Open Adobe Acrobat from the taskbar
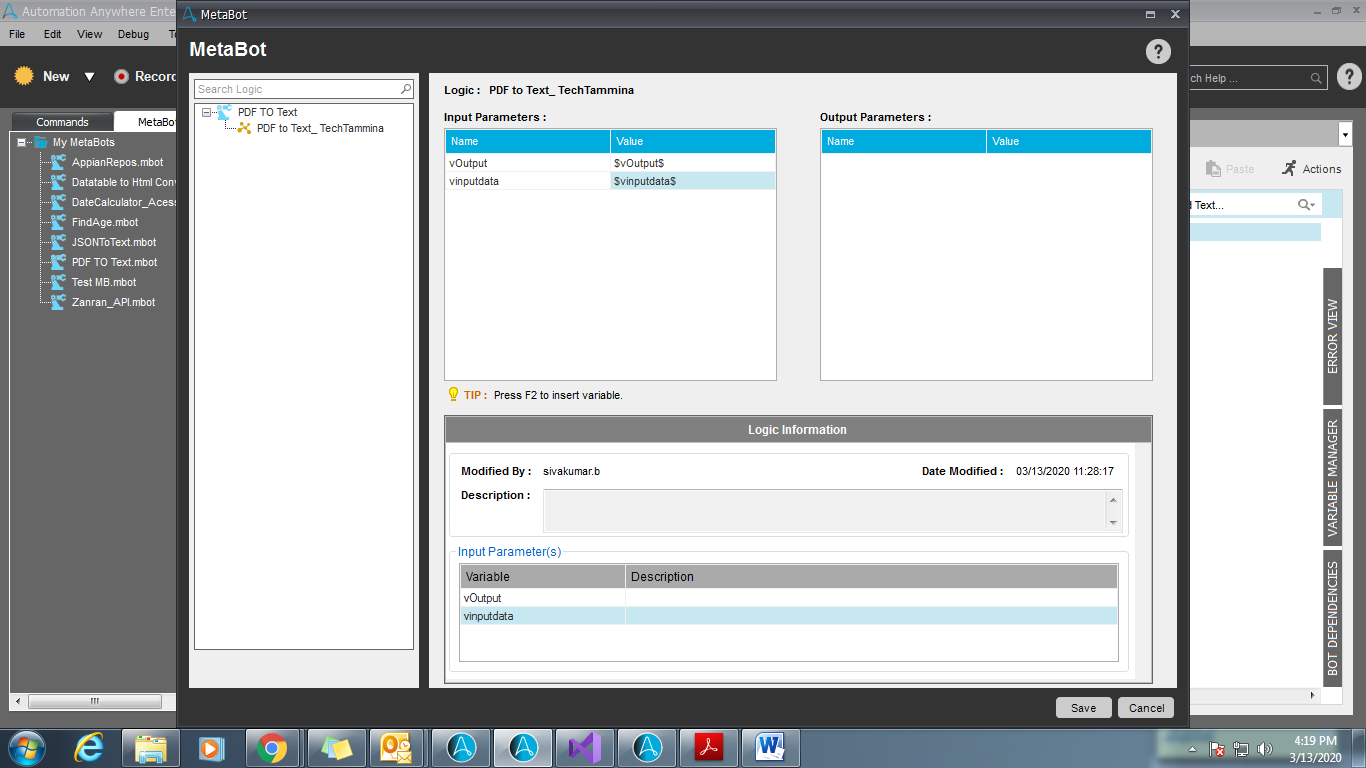 pos(708,747)
